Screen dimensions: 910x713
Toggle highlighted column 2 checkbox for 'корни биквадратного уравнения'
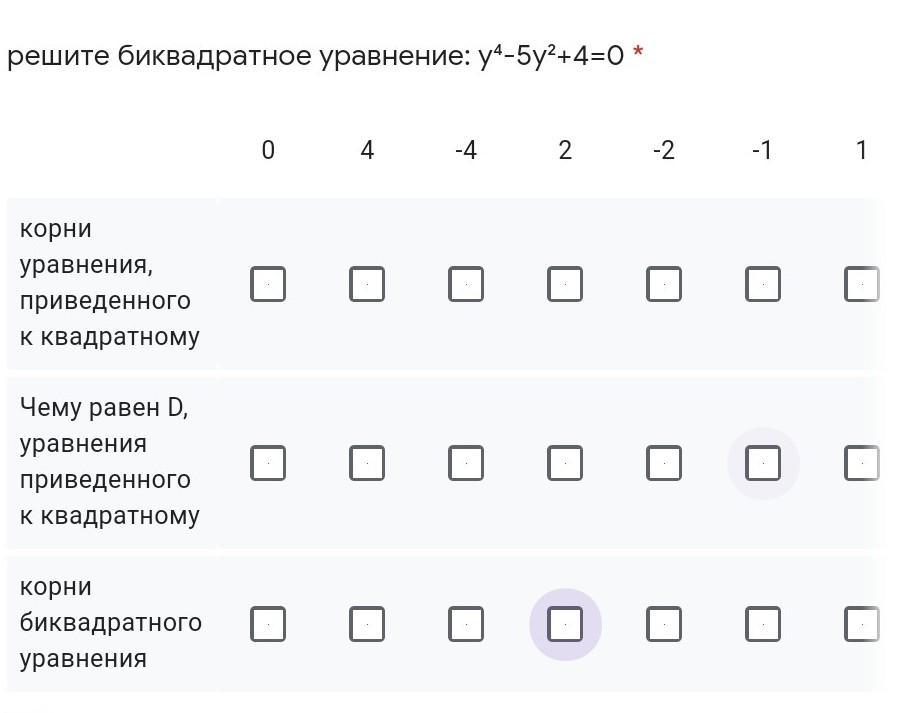565,625
